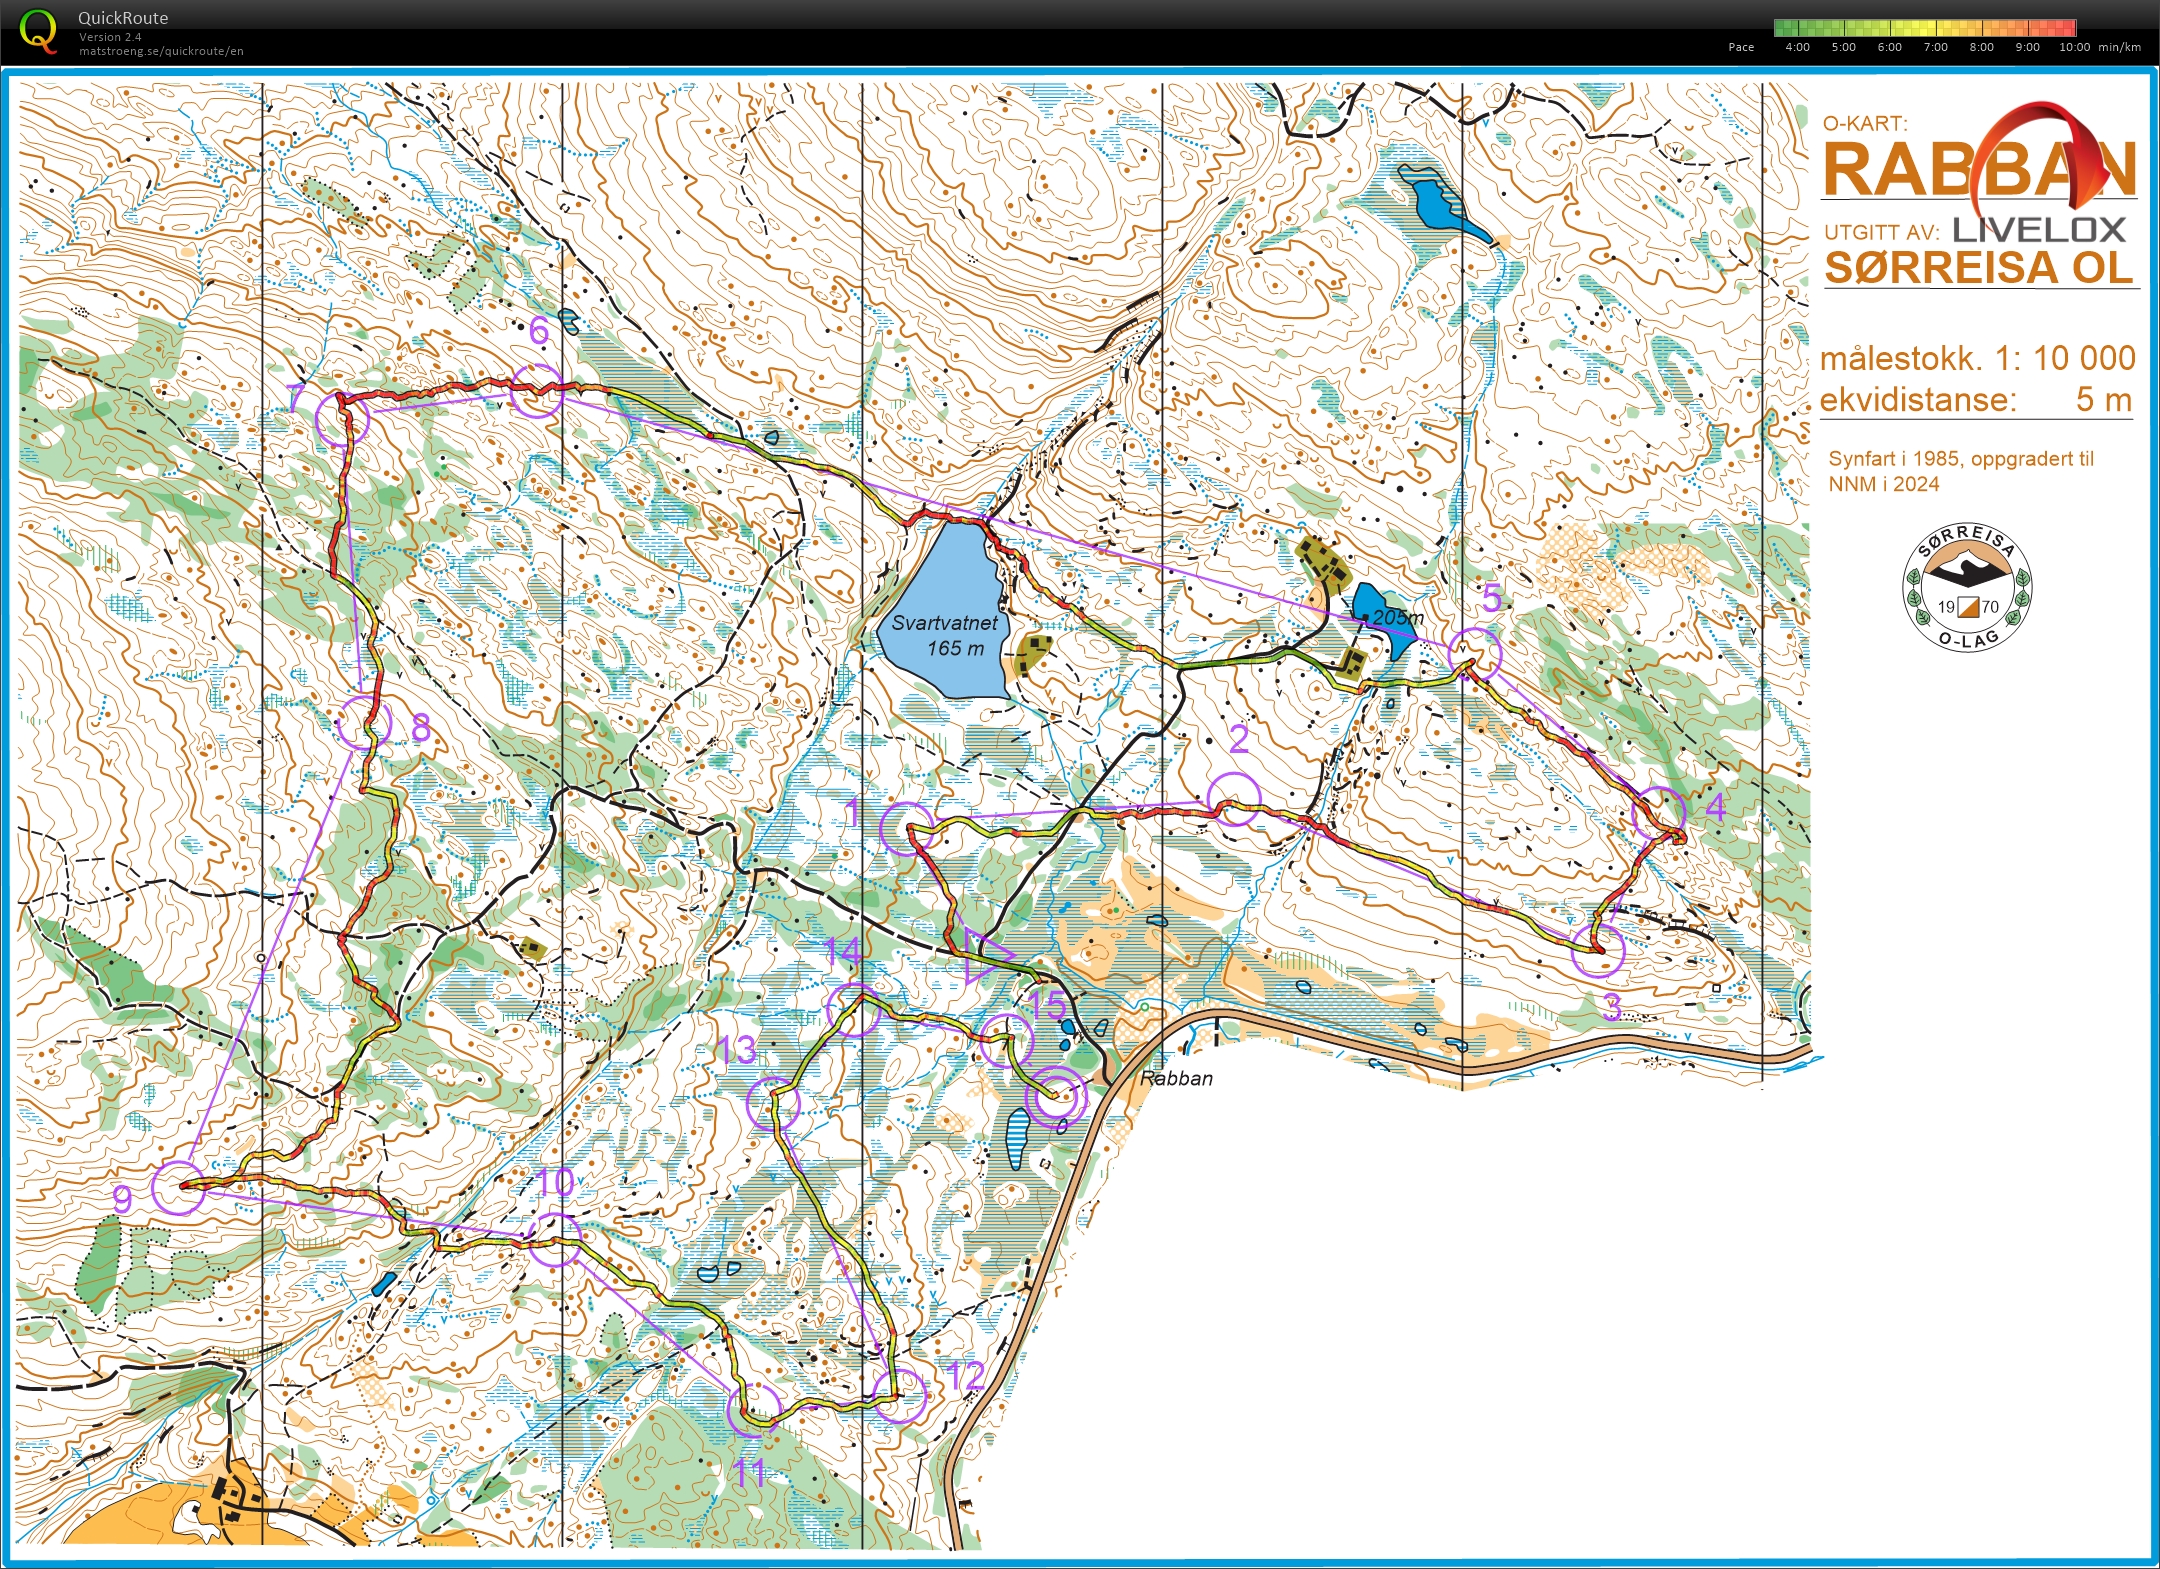Viewport: 2160px width, 1569px height.
Task: Click control circle 8 on the course
Action: point(364,723)
